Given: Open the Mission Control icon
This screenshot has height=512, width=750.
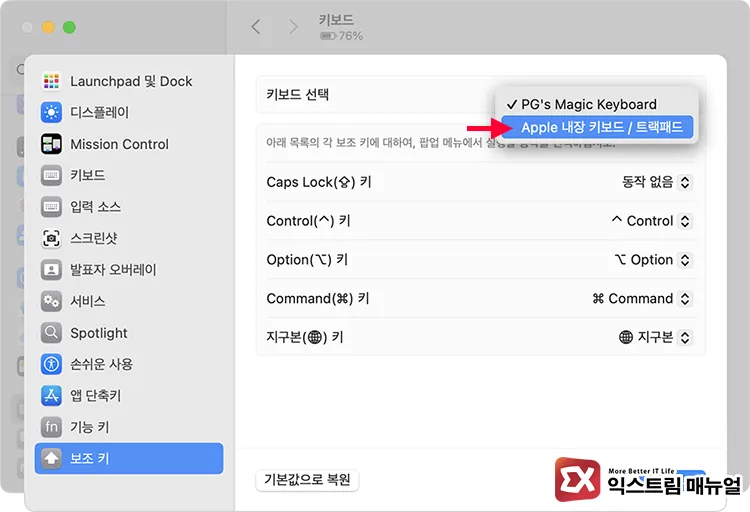Looking at the screenshot, I should (51, 144).
